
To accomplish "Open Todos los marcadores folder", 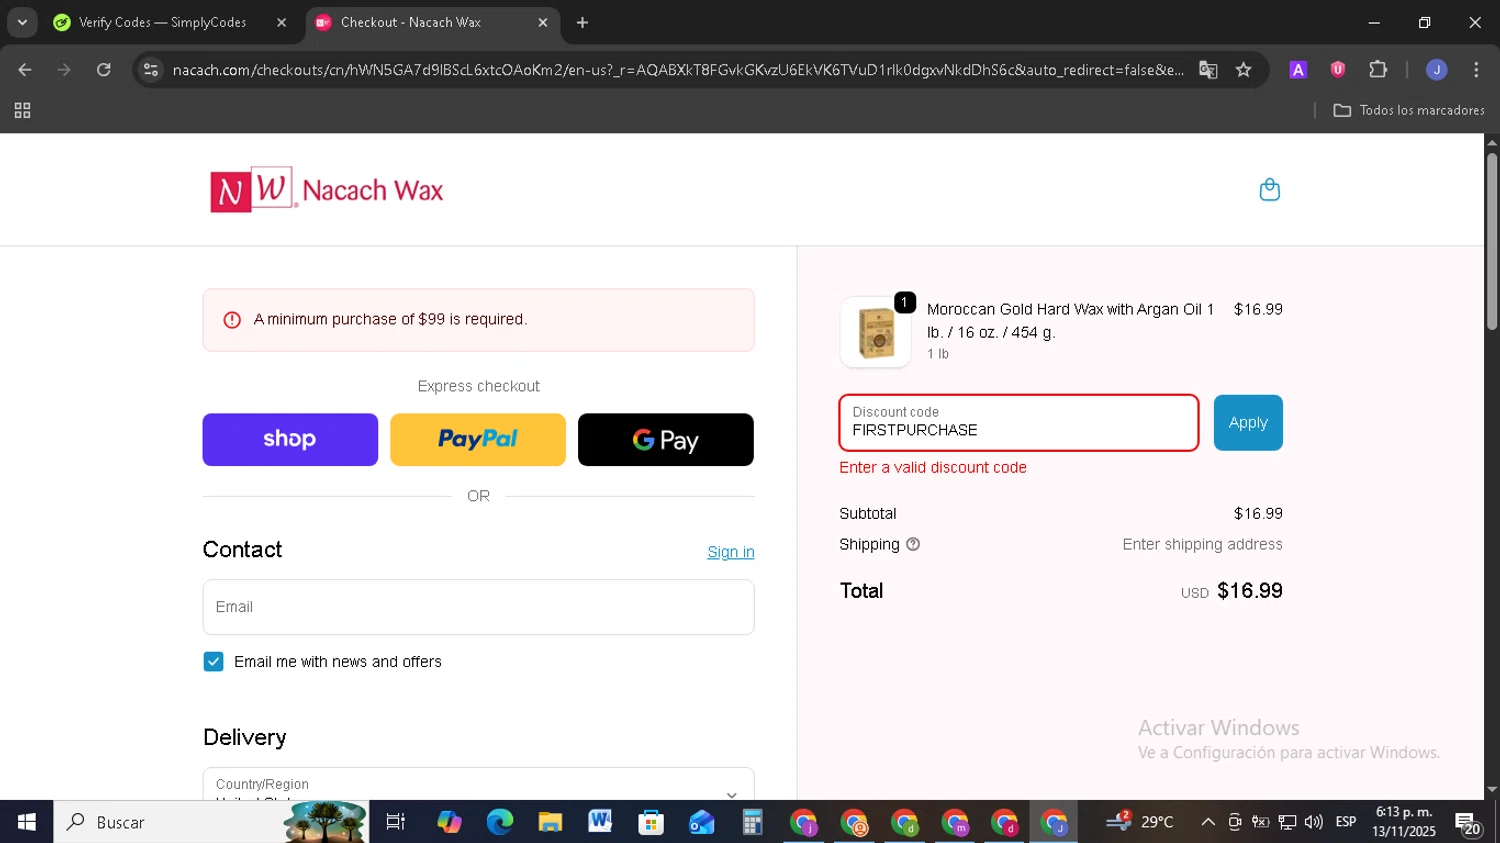I will click(1409, 111).
